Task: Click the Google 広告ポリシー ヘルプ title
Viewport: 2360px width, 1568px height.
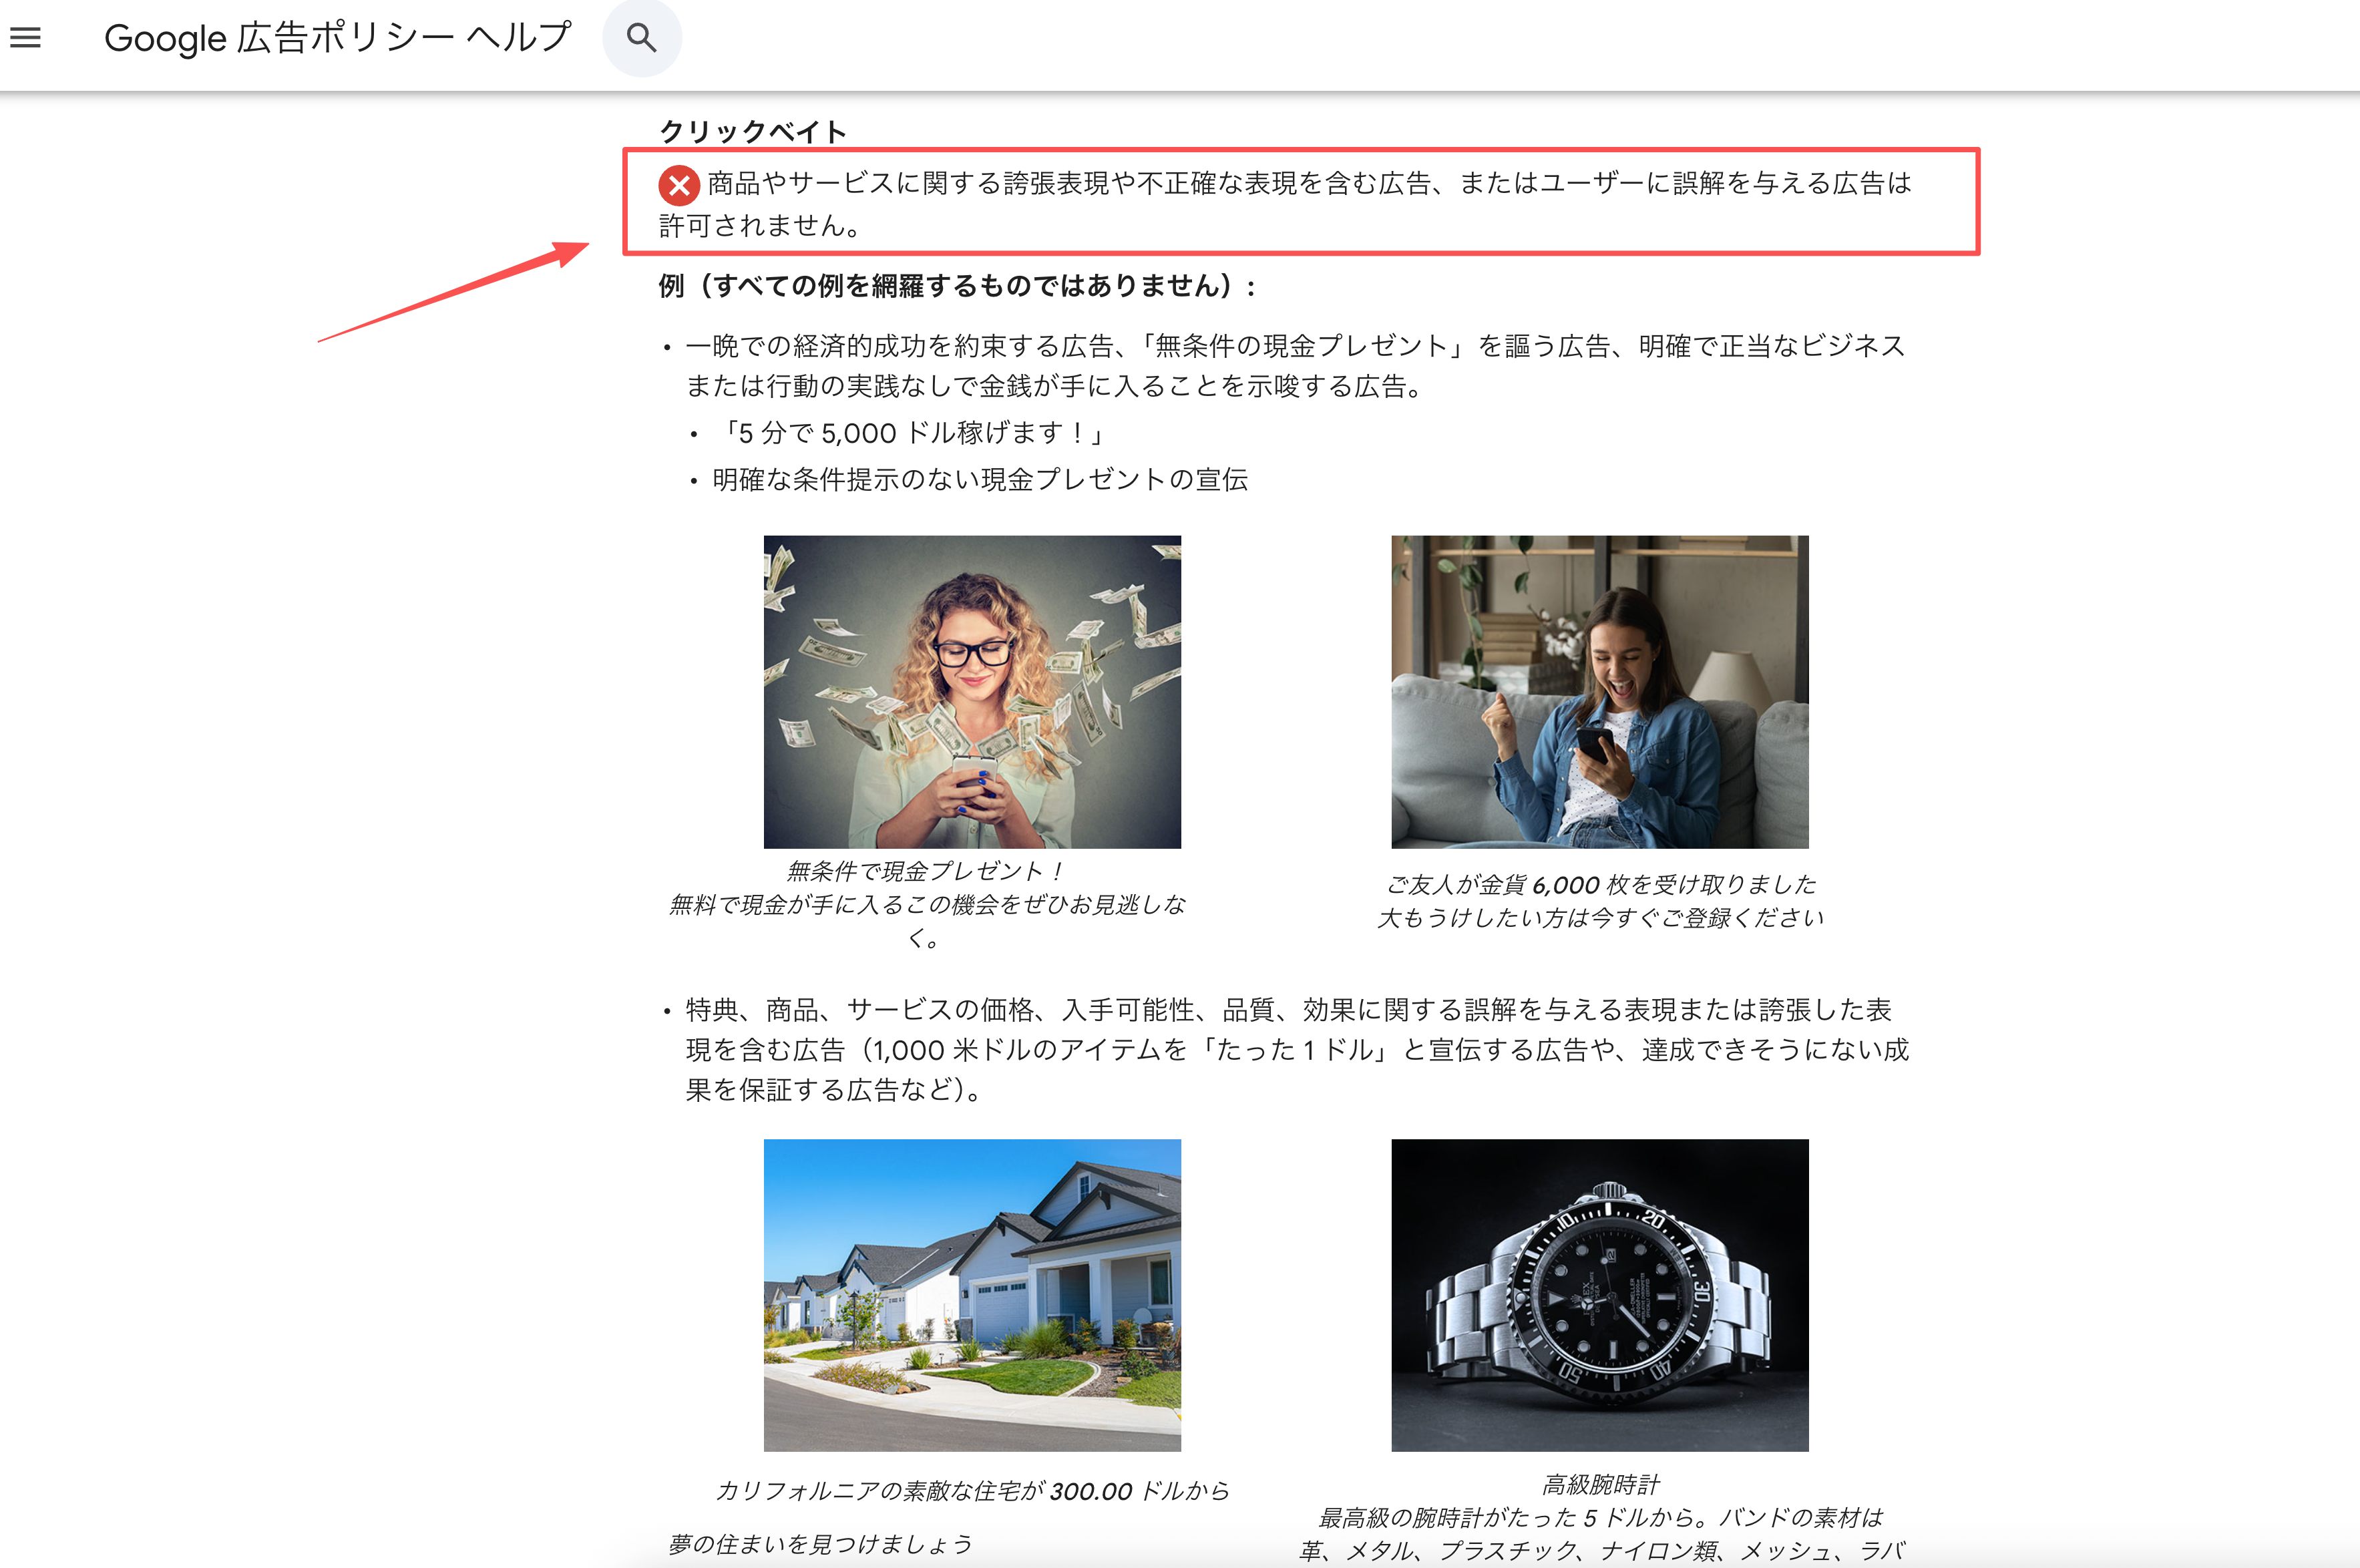Action: click(338, 38)
